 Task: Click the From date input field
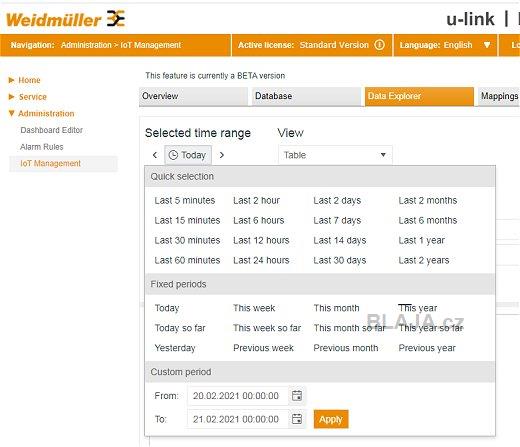(238, 396)
